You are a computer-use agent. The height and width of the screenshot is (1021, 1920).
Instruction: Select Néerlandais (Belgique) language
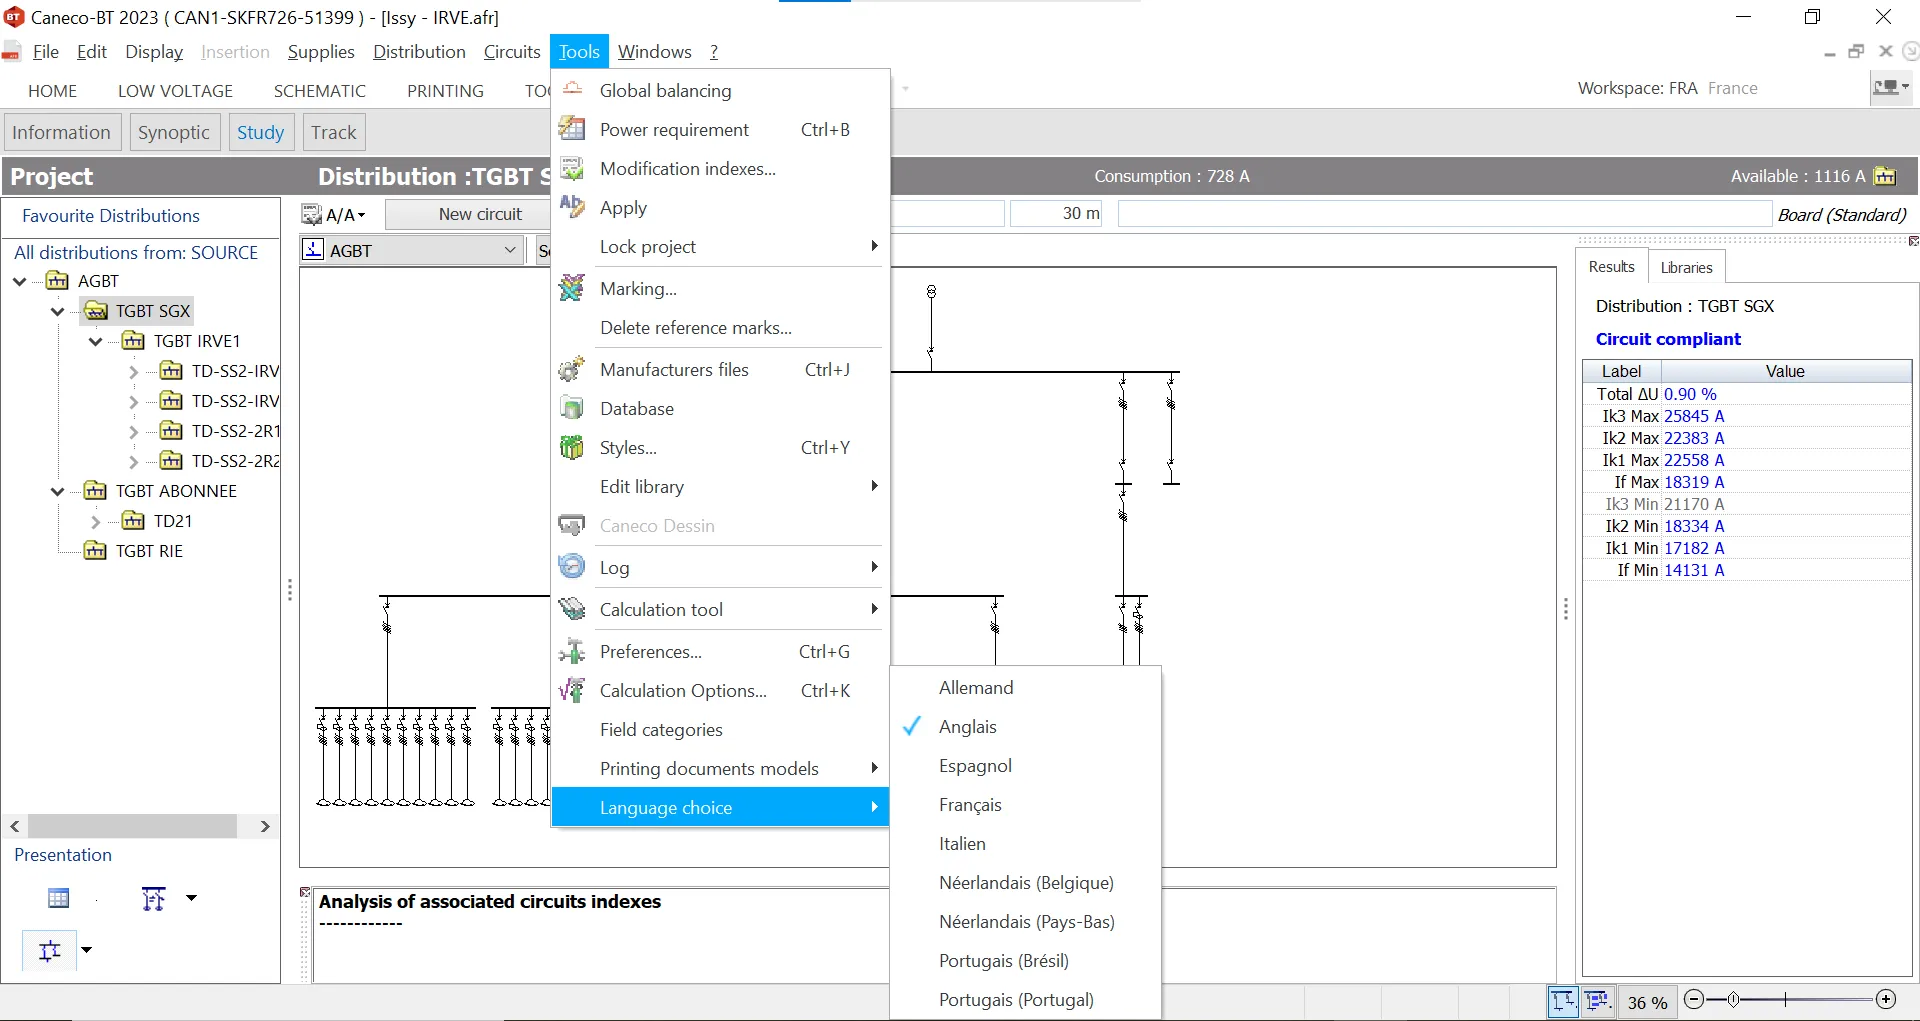1026,883
